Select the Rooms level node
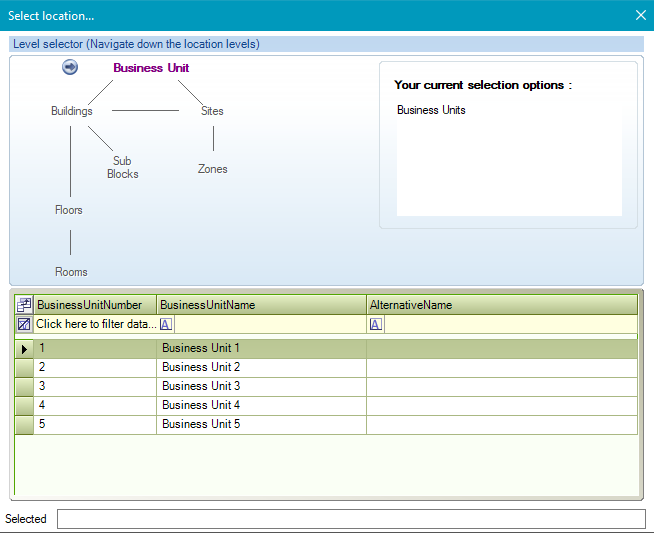Viewport: 654px width, 533px height. coord(71,272)
